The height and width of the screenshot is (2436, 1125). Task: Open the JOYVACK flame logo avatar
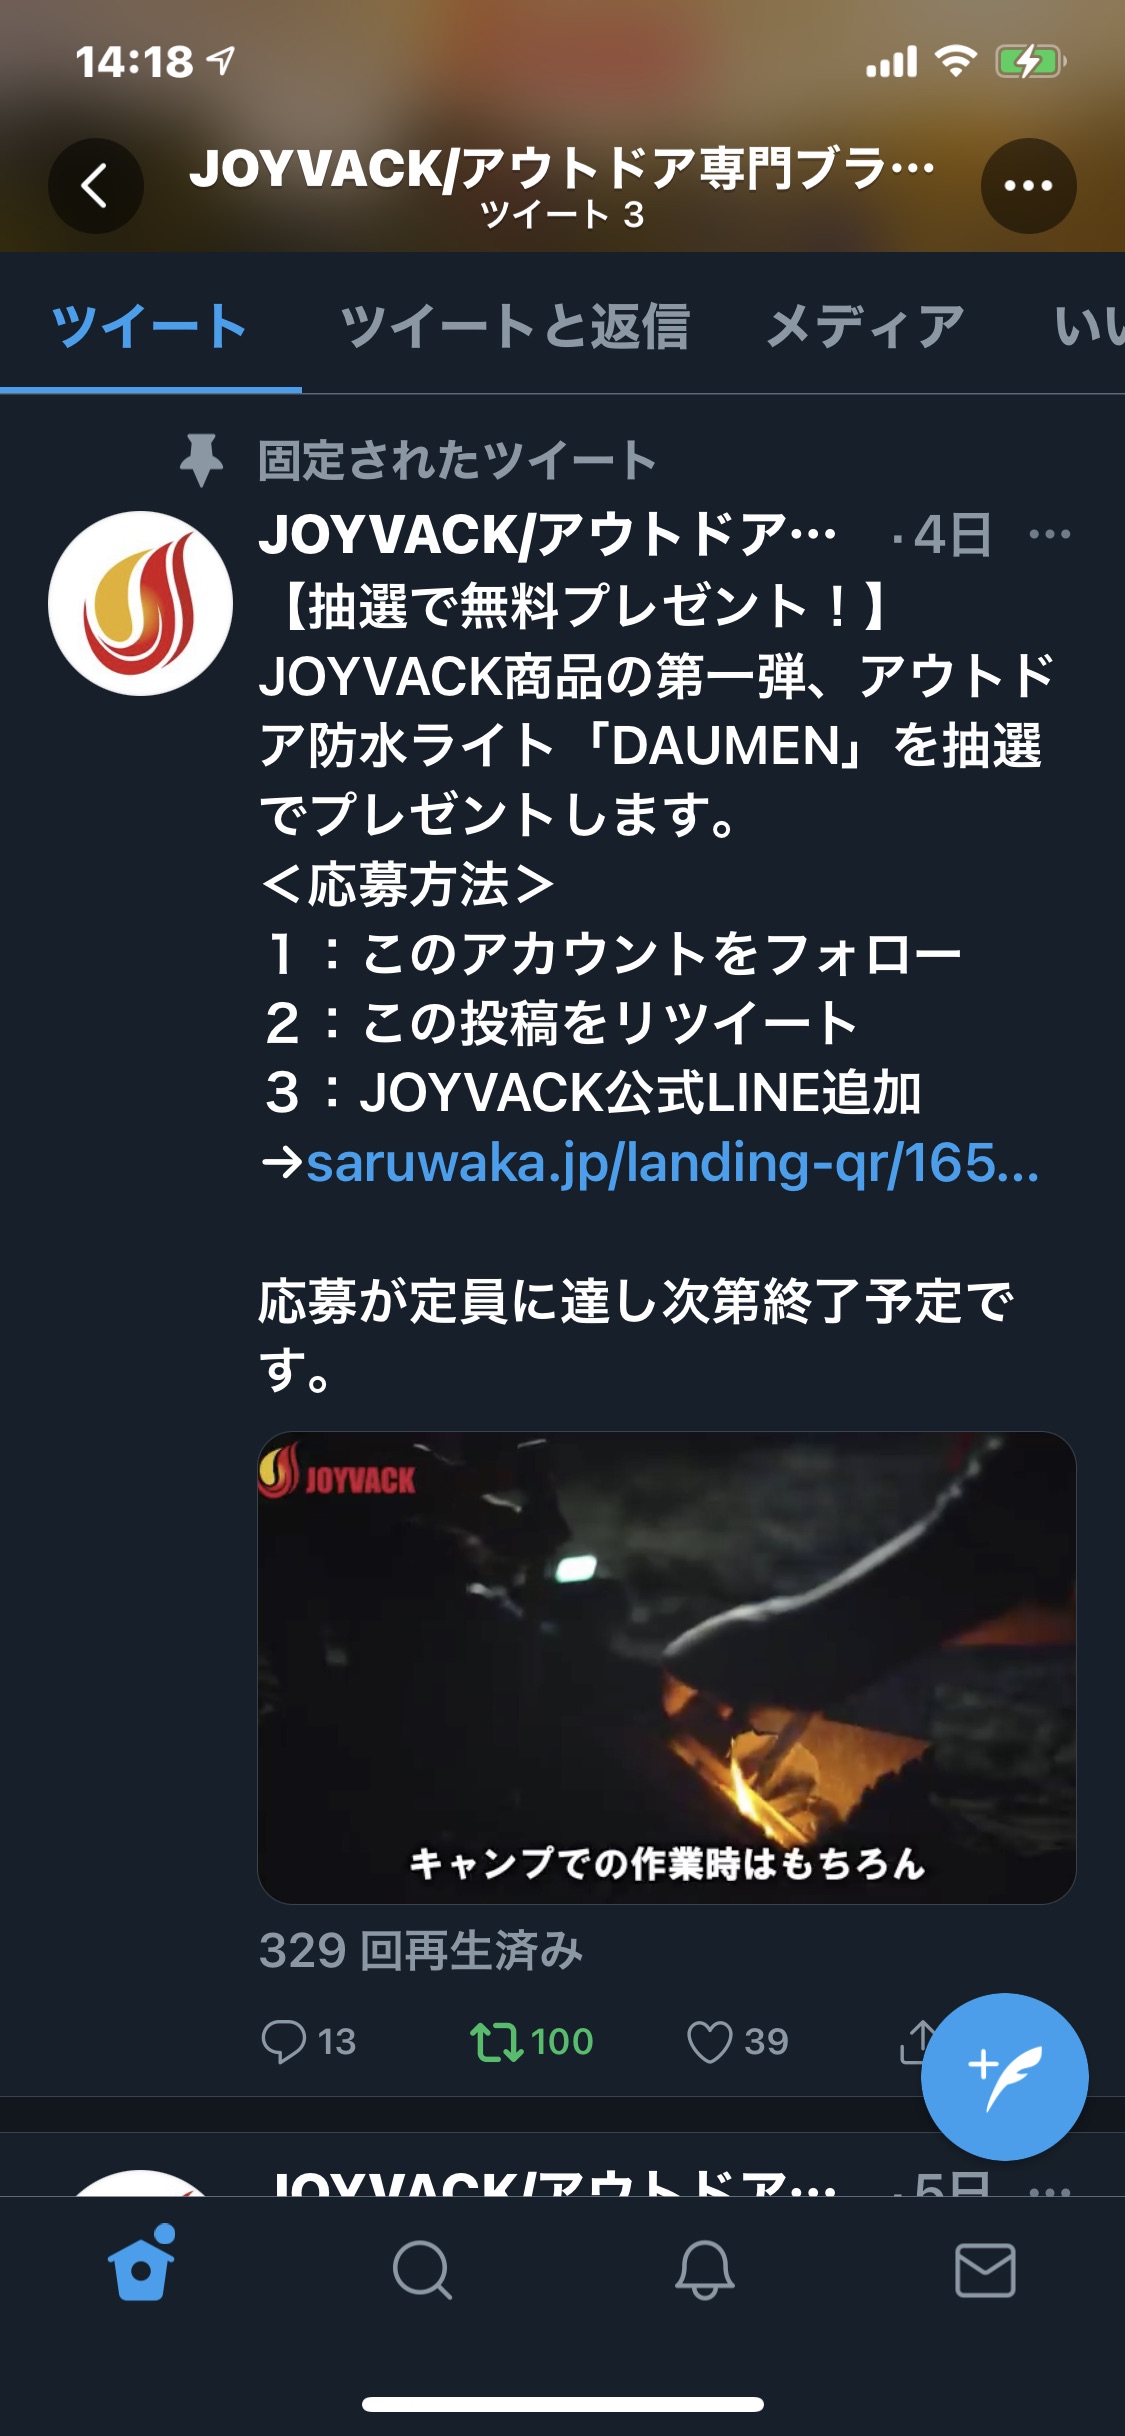[140, 603]
